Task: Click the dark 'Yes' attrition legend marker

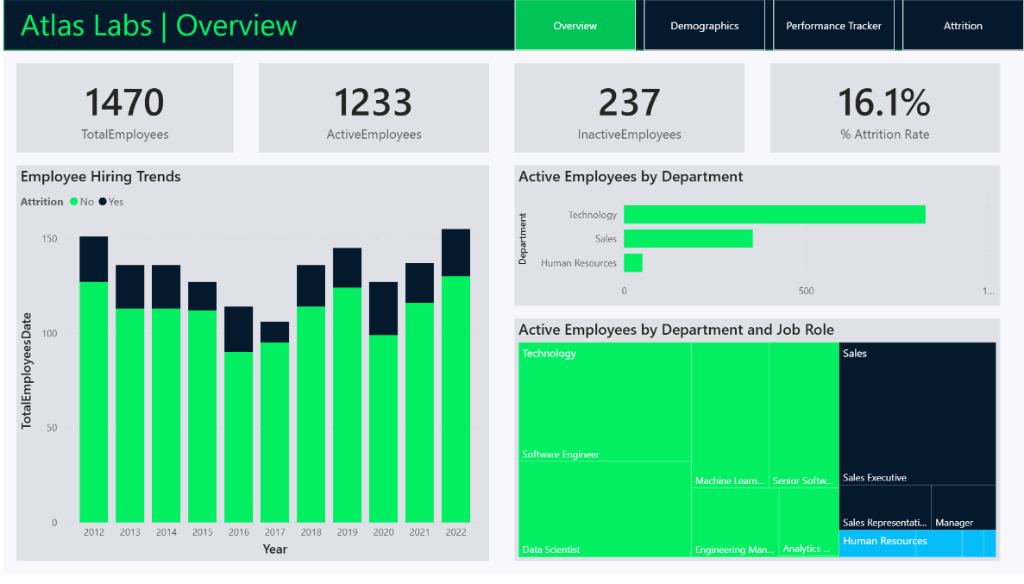Action: pos(103,202)
